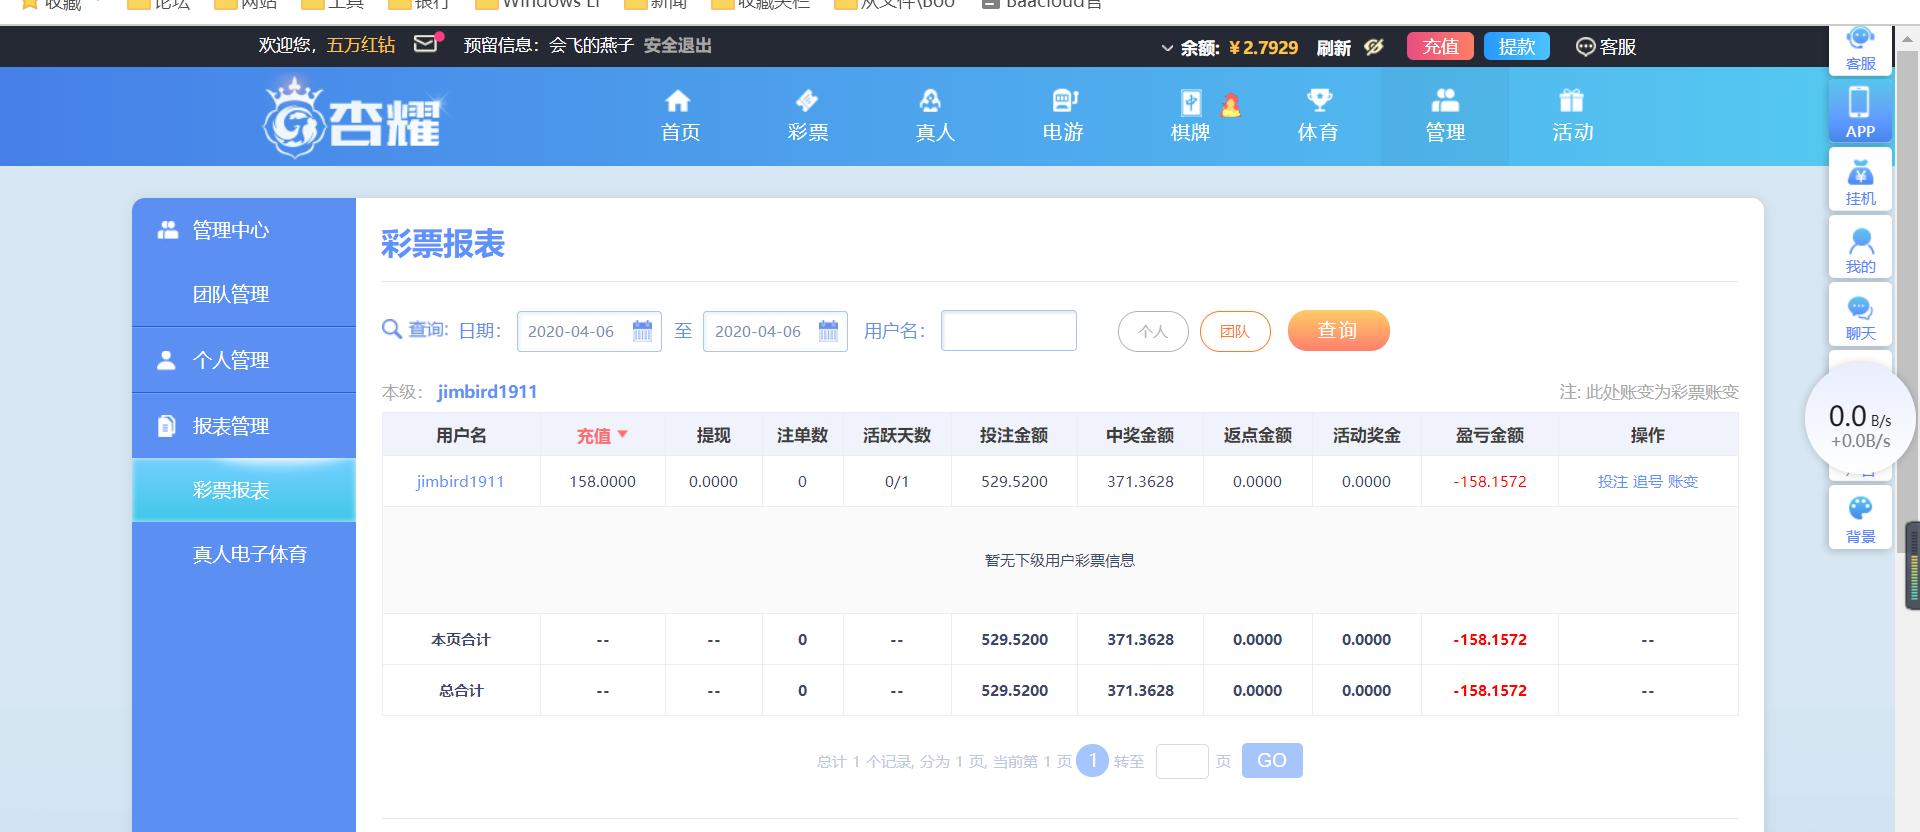Toggle balance visibility eye icon
1920x832 pixels.
1374,47
